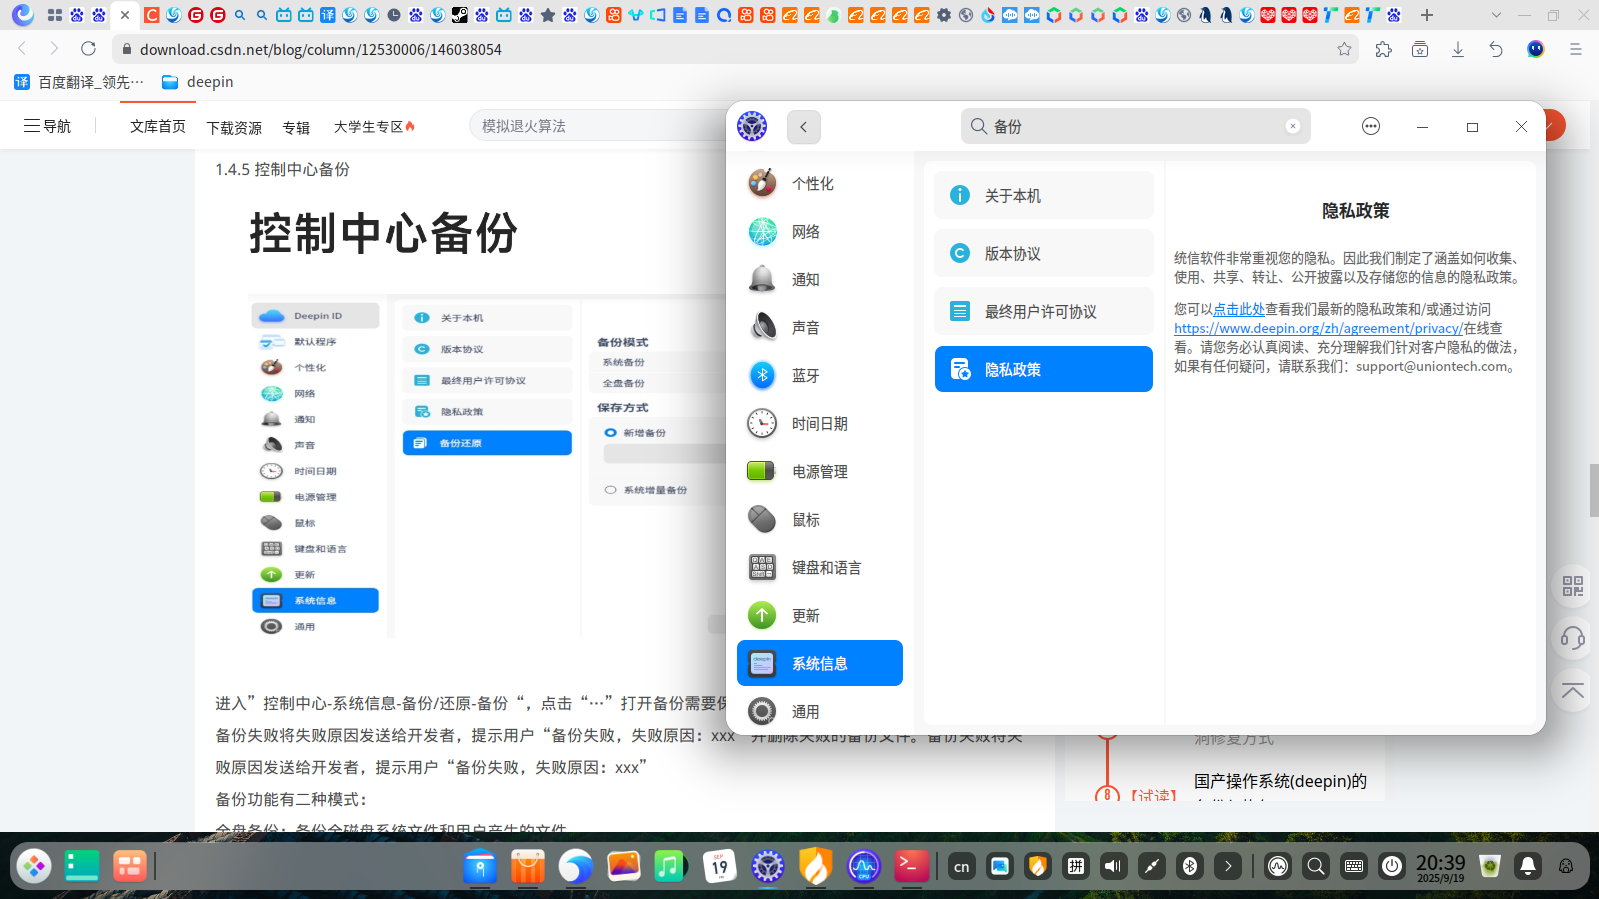Viewport: 1599px width, 899px height.
Task: Click the Control Center back arrow button
Action: (x=803, y=127)
